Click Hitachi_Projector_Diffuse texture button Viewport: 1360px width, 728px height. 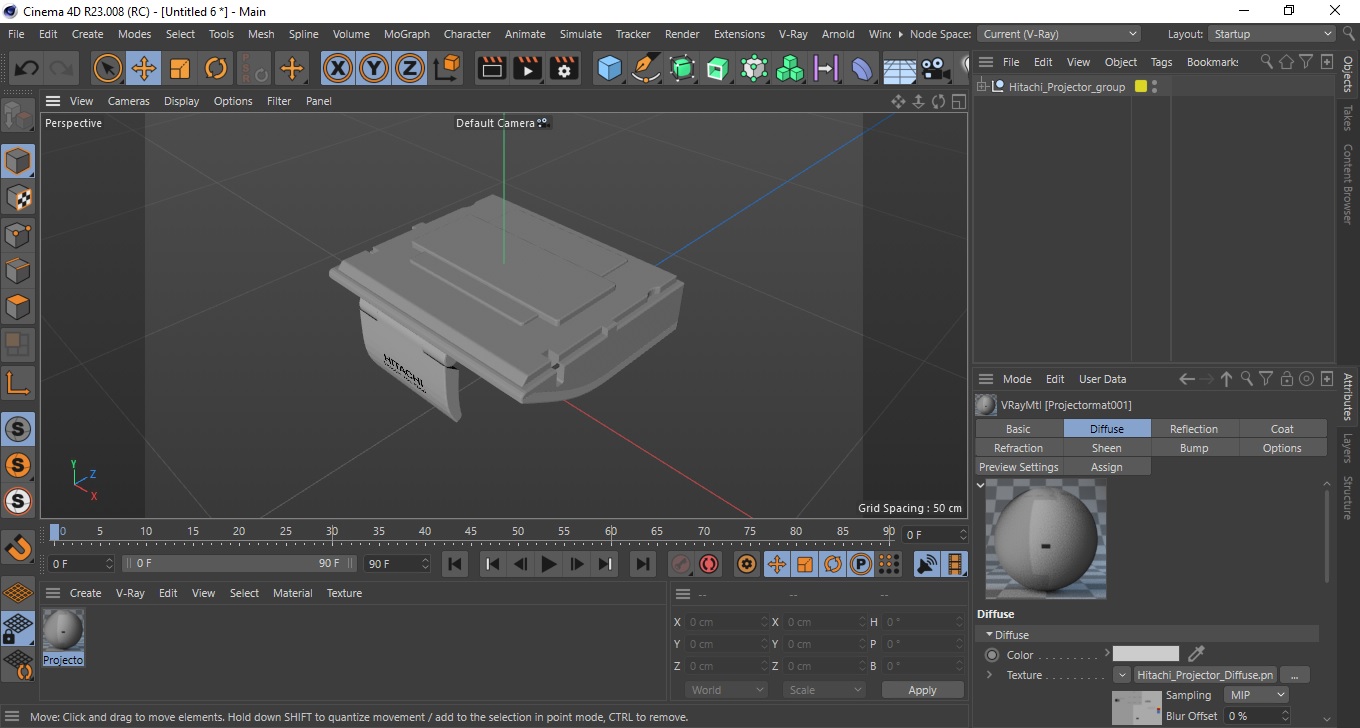[x=1205, y=675]
